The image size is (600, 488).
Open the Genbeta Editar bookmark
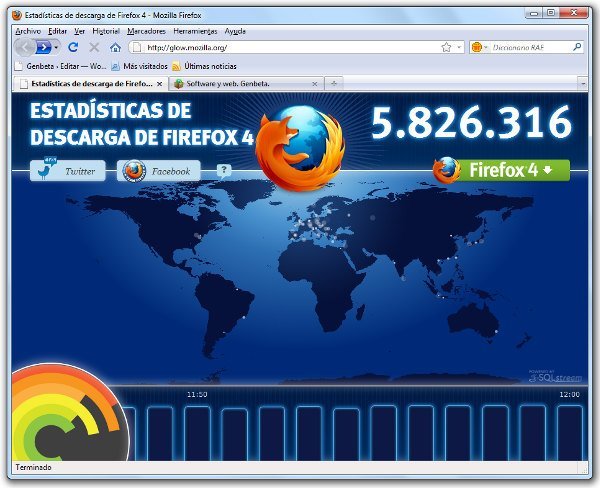[60, 66]
